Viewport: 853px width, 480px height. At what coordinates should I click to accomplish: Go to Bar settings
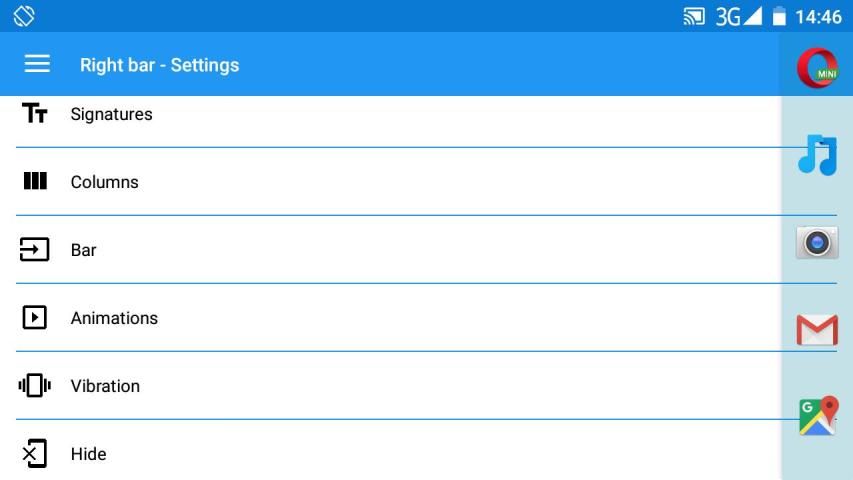tap(84, 250)
